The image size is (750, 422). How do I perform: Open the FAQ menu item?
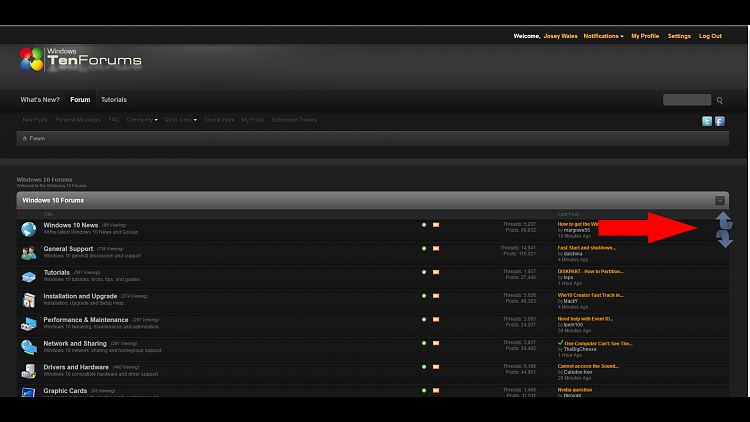[x=113, y=120]
